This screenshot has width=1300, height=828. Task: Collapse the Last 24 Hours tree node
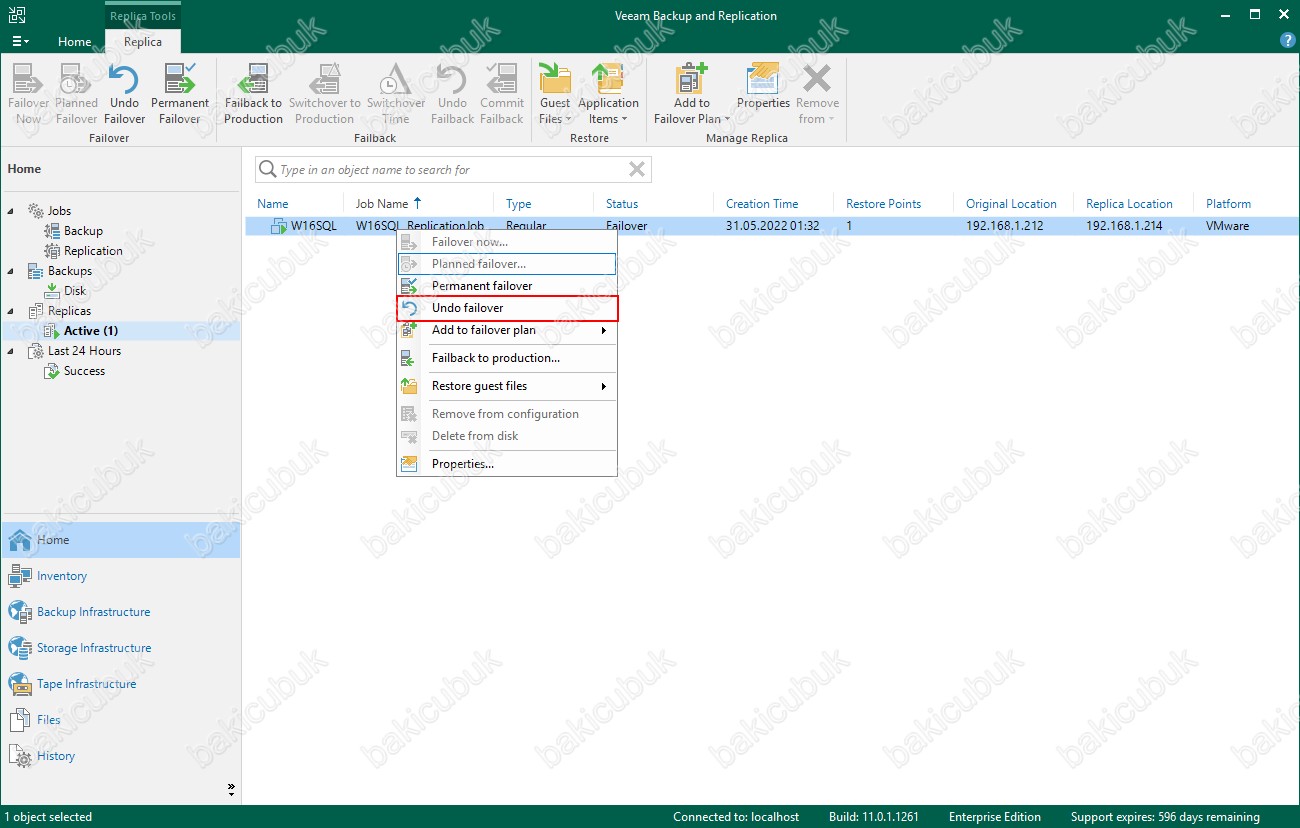pos(11,351)
